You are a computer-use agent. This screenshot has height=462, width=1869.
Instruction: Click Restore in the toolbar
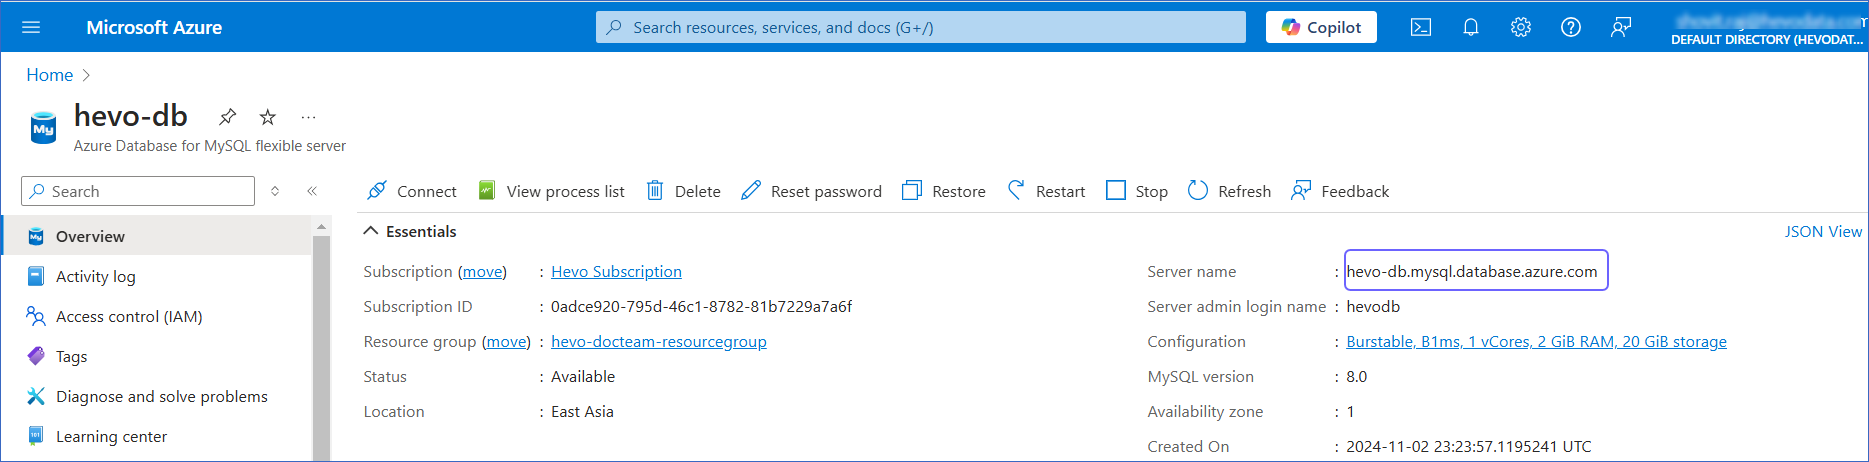pyautogui.click(x=944, y=191)
